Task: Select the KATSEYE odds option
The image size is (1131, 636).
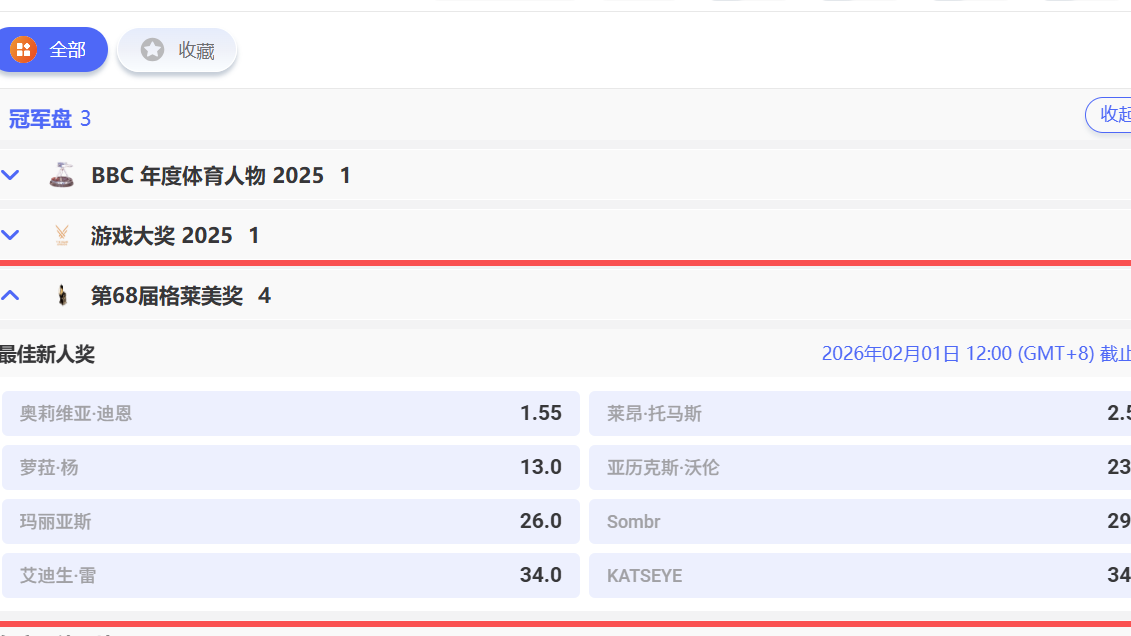Action: pyautogui.click(x=860, y=575)
